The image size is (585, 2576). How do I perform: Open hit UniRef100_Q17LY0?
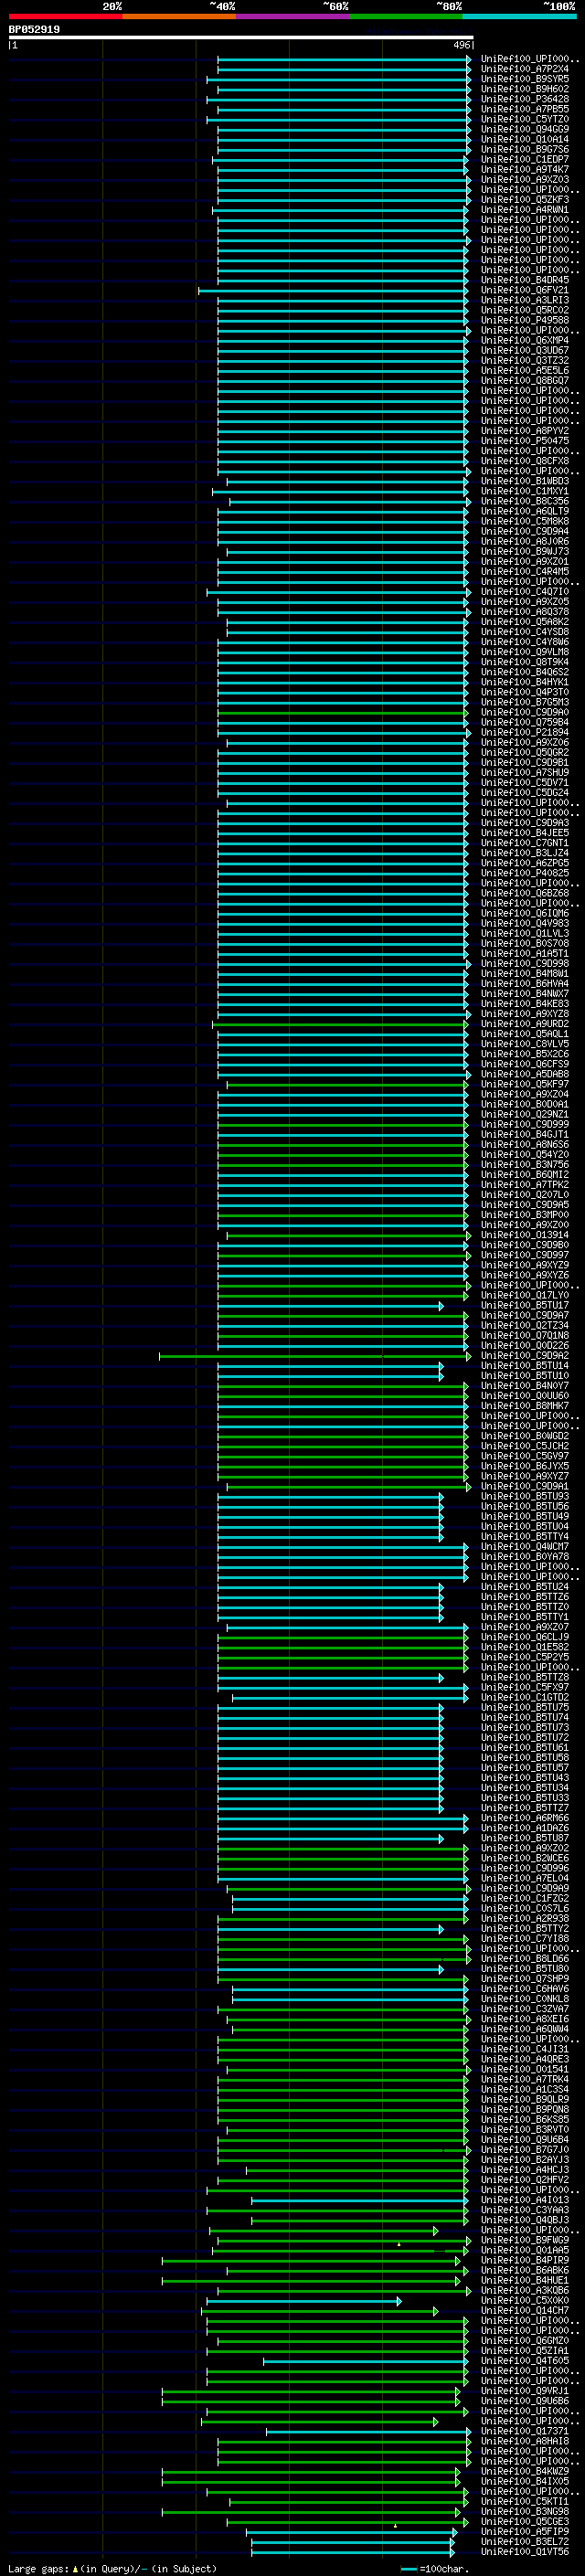coord(525,1295)
